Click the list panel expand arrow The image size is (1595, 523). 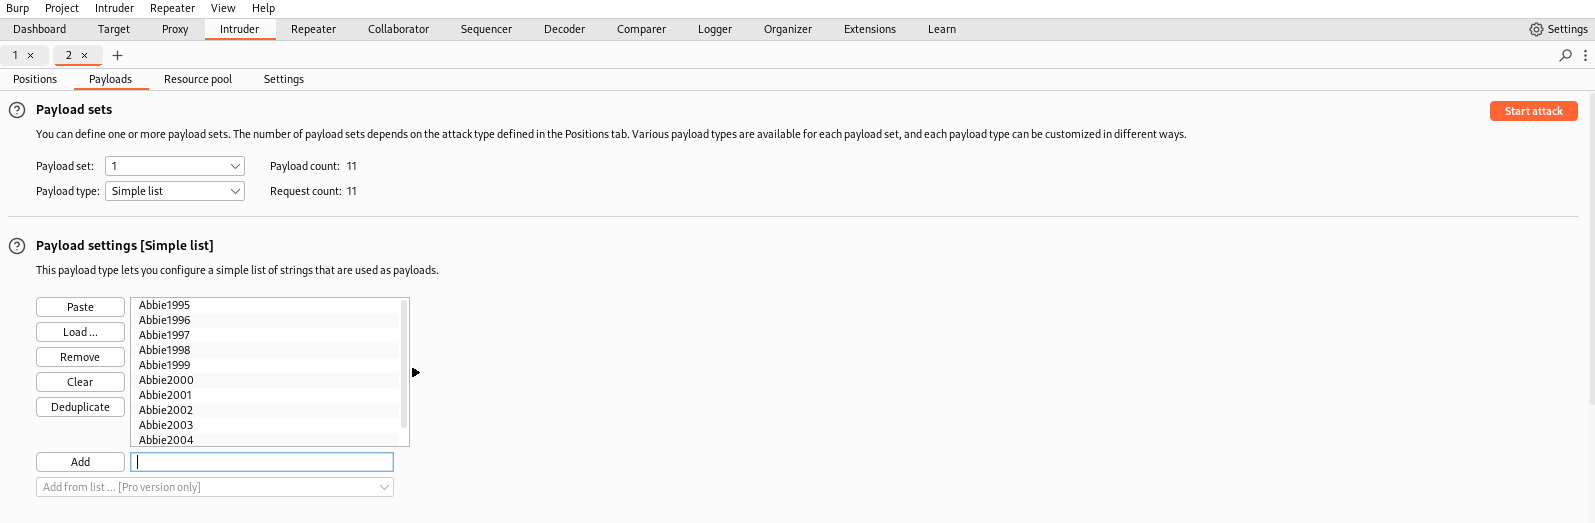coord(416,372)
